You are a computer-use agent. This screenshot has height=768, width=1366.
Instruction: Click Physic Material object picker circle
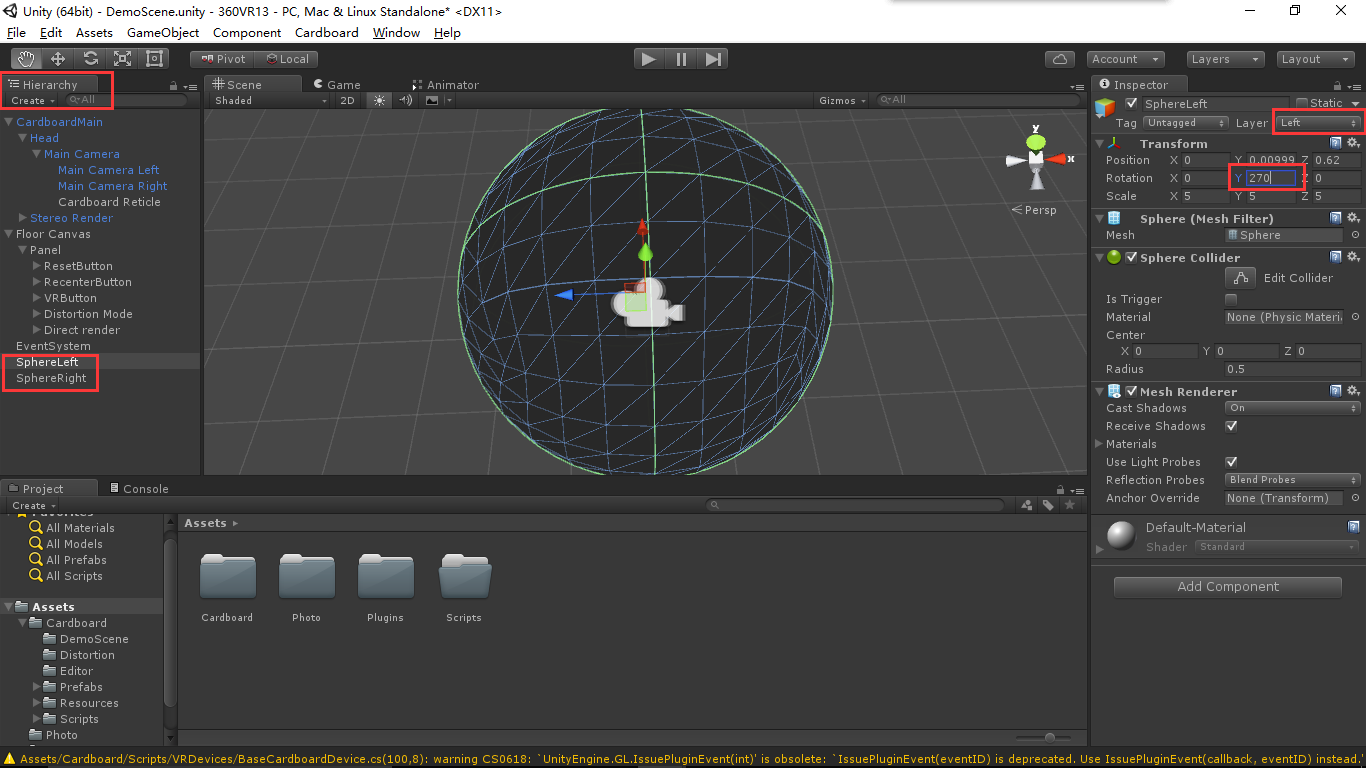pyautogui.click(x=1355, y=317)
